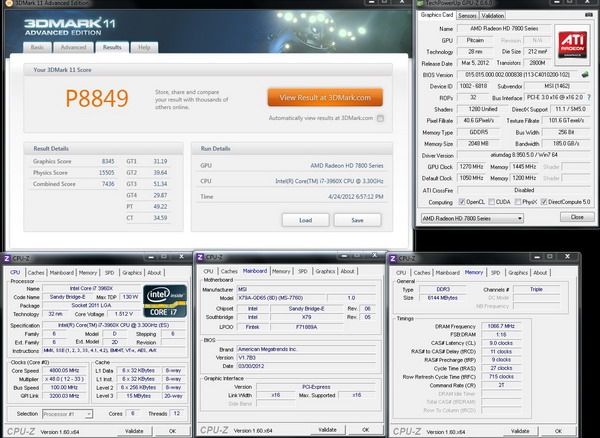The width and height of the screenshot is (600, 438).
Task: Click the Intel Core i7 logo in CPU-Z
Action: pyautogui.click(x=165, y=301)
